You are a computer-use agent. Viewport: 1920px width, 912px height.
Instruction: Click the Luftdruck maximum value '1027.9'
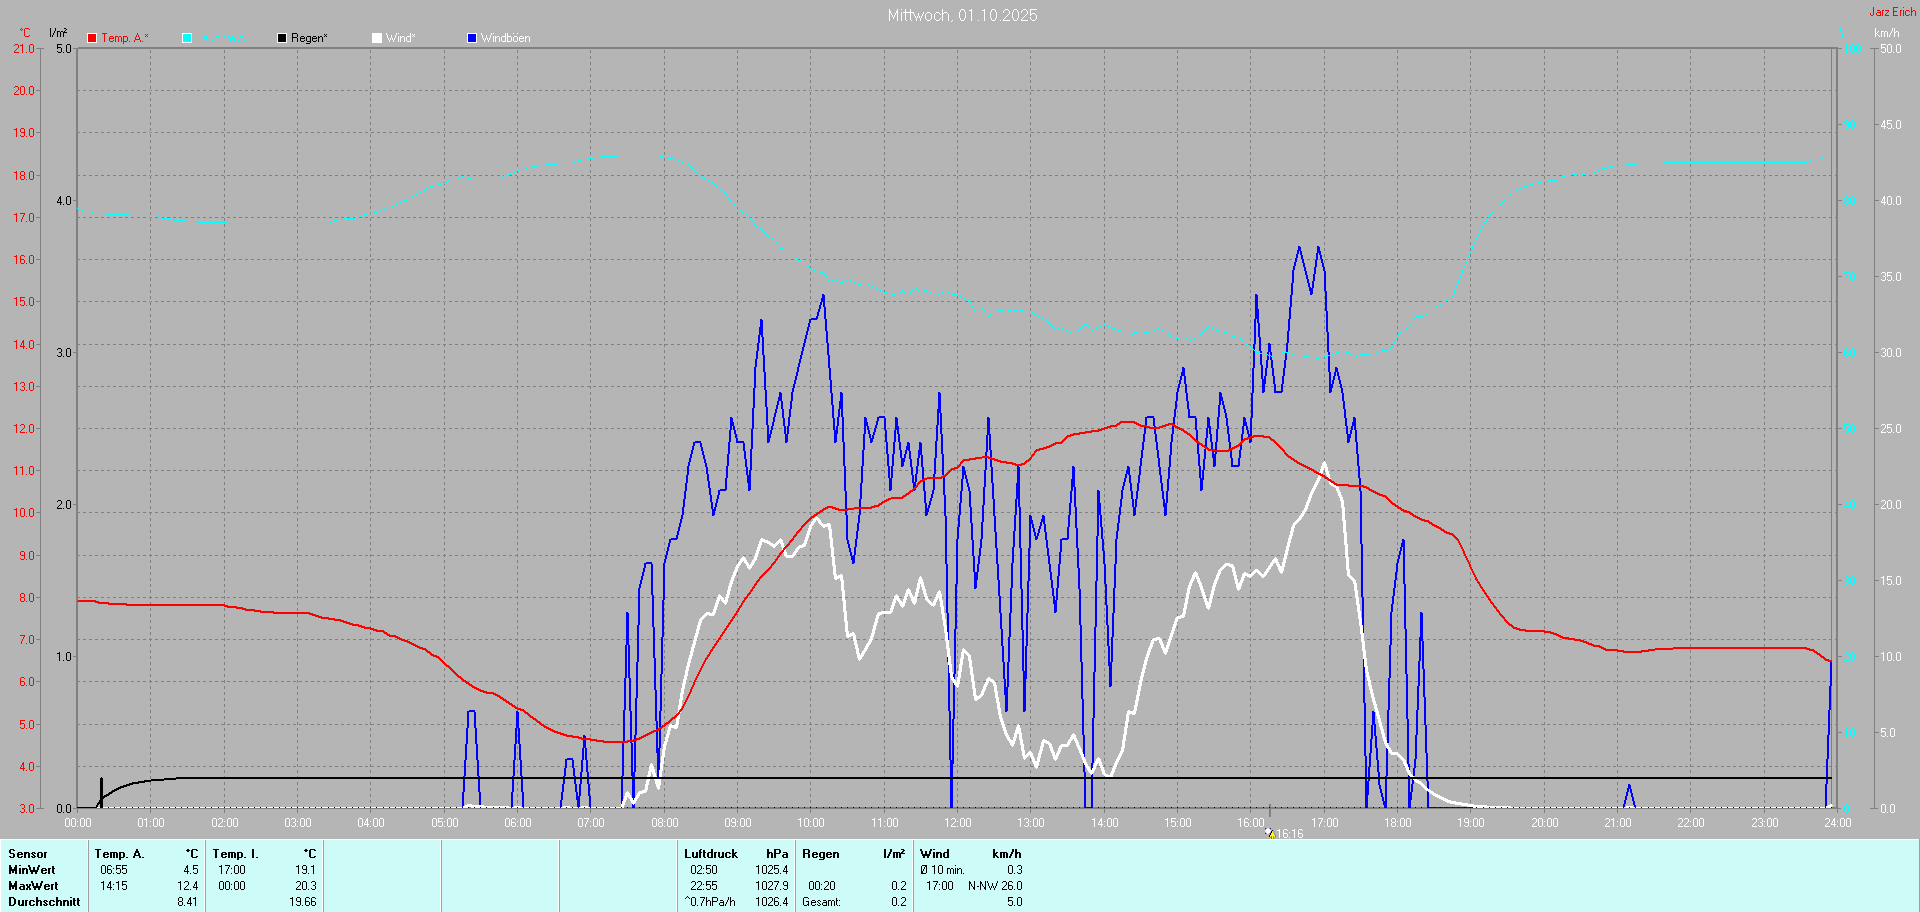[x=772, y=886]
